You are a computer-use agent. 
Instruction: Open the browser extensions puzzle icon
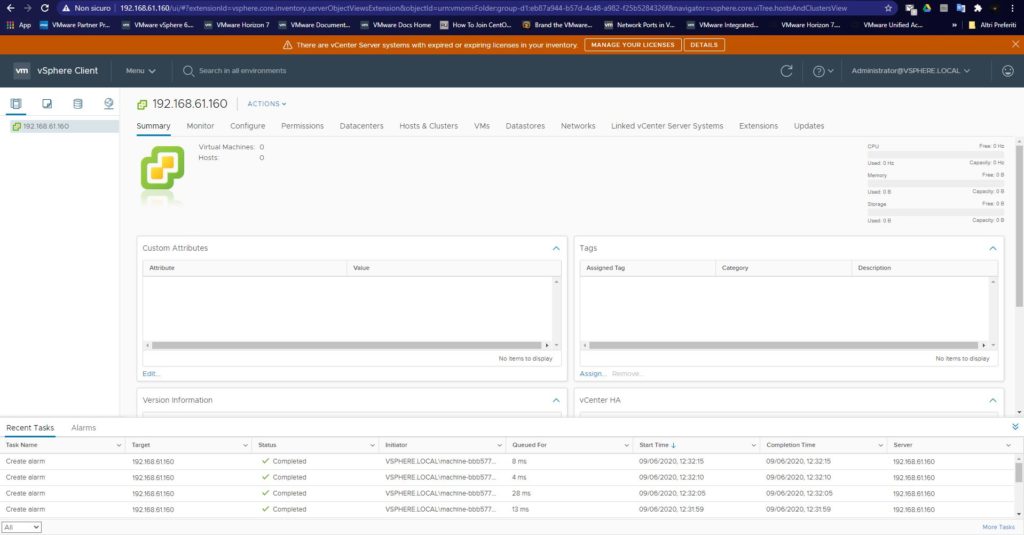[978, 8]
